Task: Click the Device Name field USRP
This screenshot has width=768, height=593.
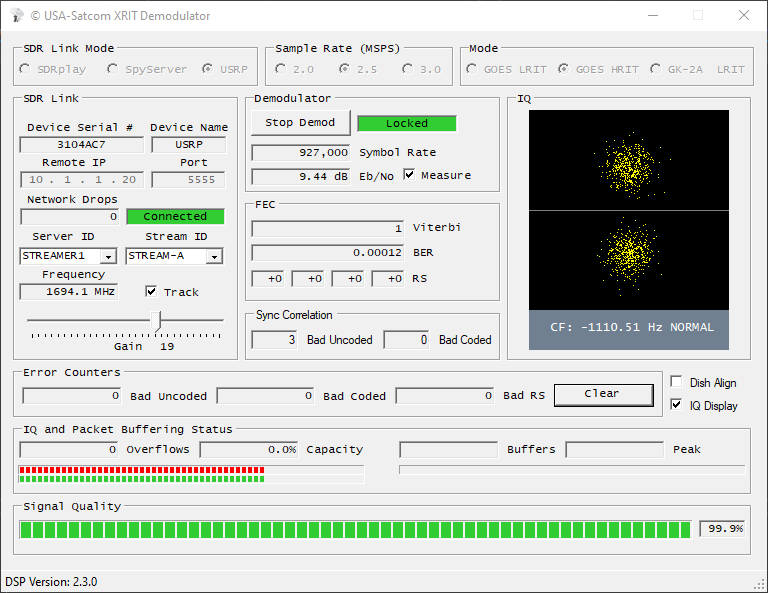Action: click(x=189, y=144)
